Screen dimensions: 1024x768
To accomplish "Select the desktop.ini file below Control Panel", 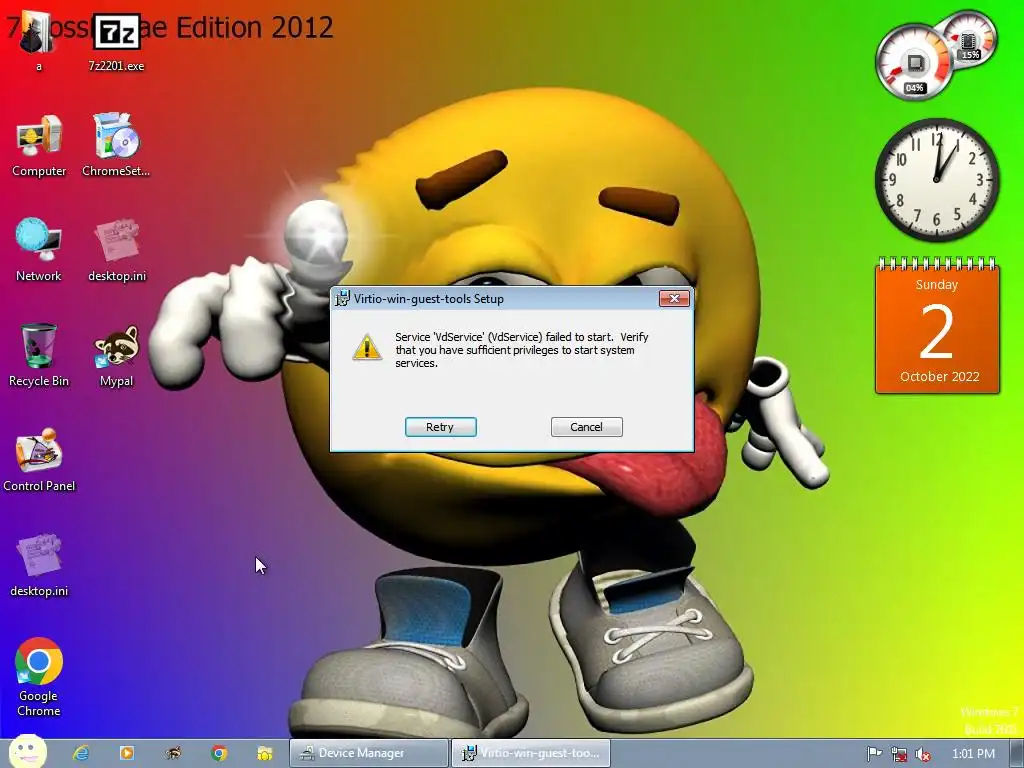I will (39, 565).
